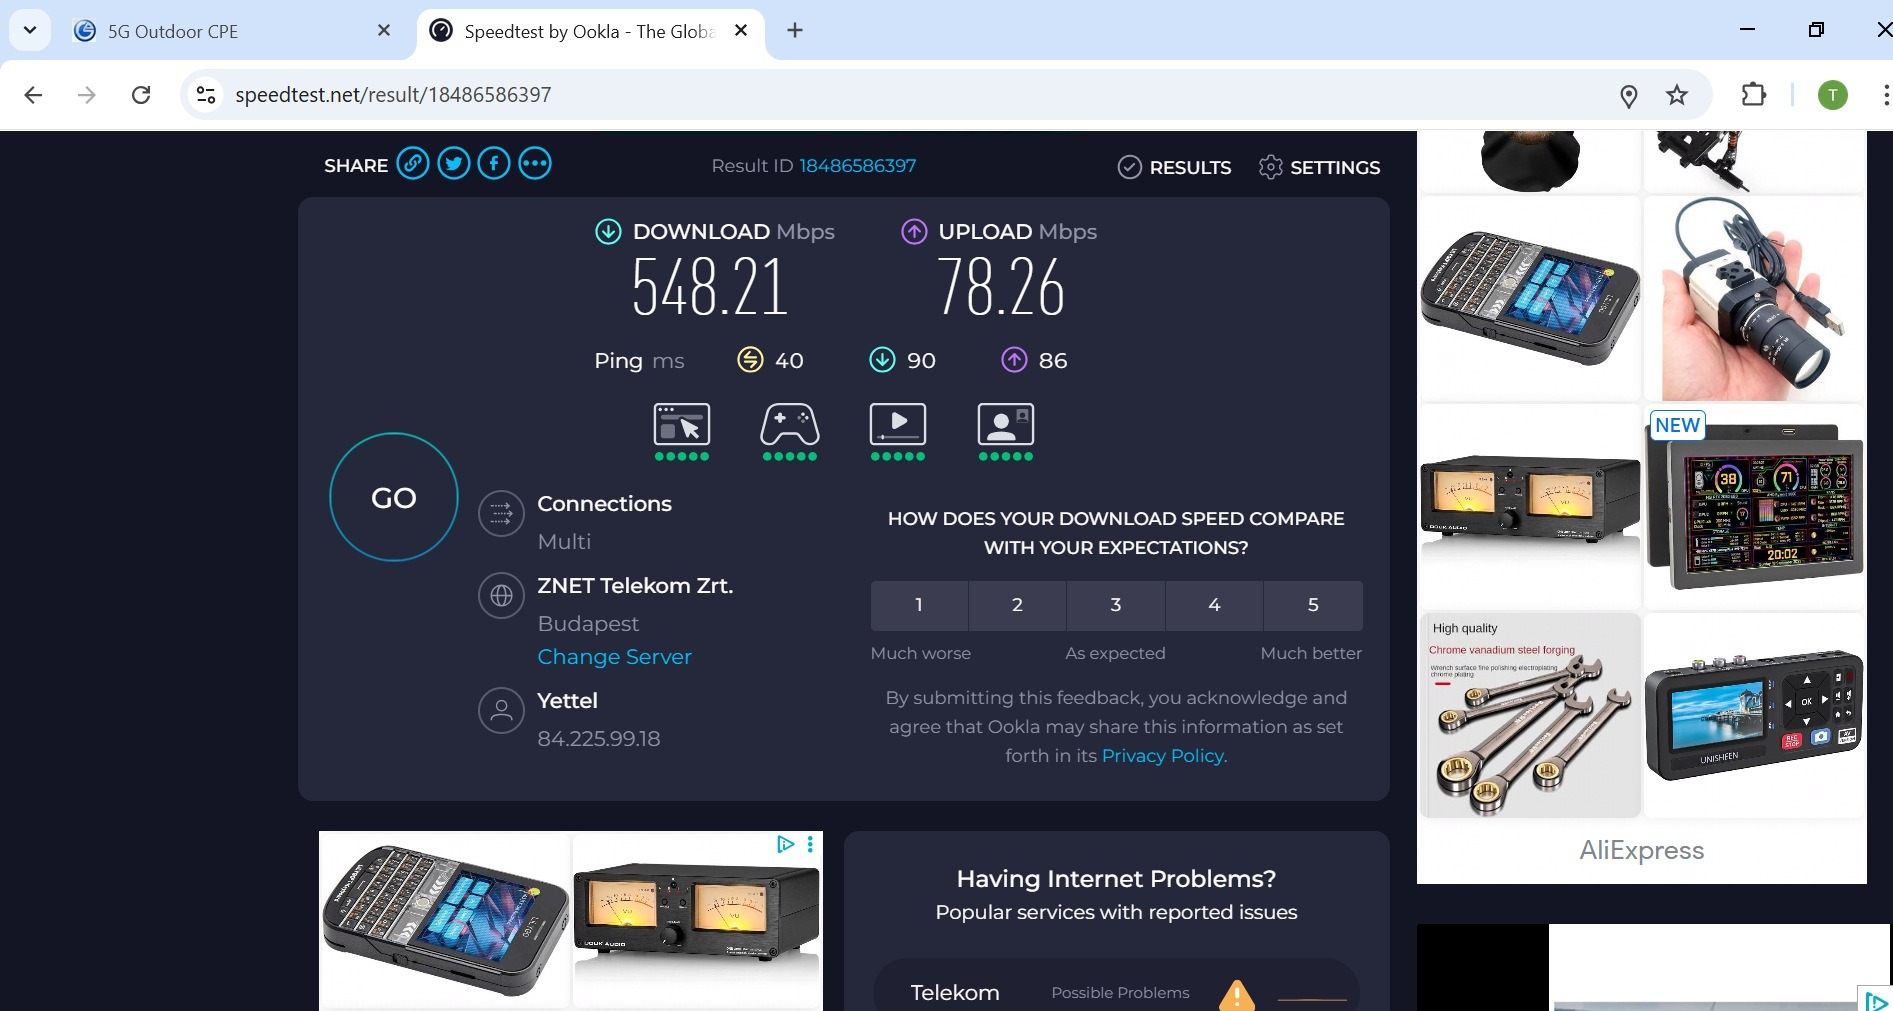Click the upload ping icon next to 86
Screen dimensions: 1893x1011
[1014, 360]
